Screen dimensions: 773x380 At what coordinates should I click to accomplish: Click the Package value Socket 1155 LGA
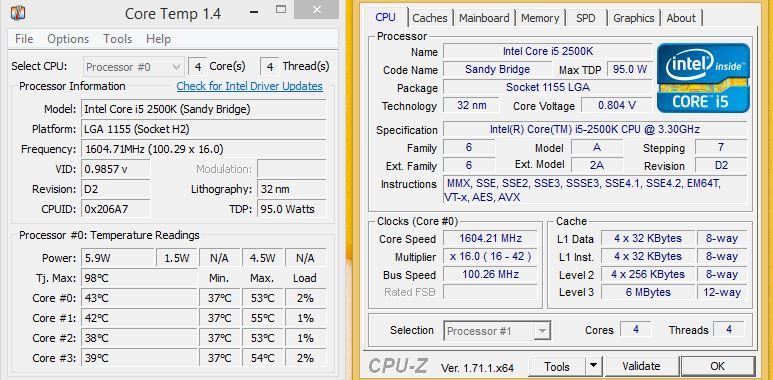coord(548,88)
